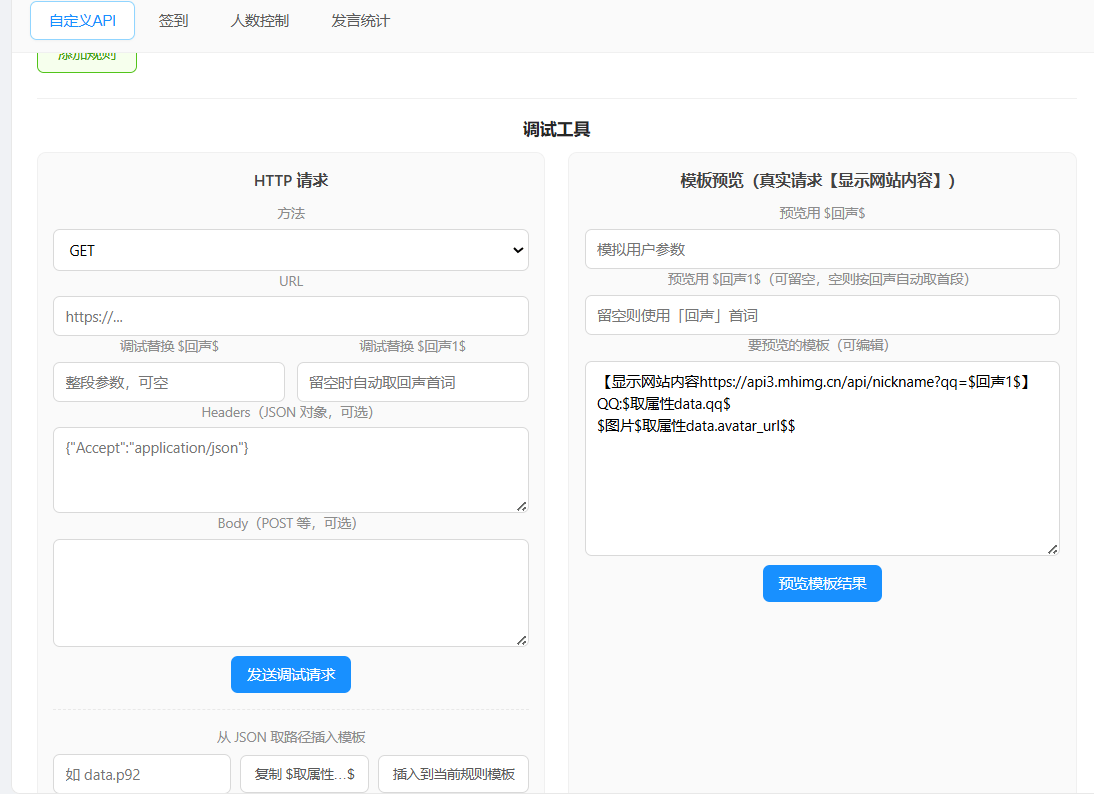Image resolution: width=1094 pixels, height=794 pixels.
Task: Click the URL input field
Action: [x=291, y=317]
